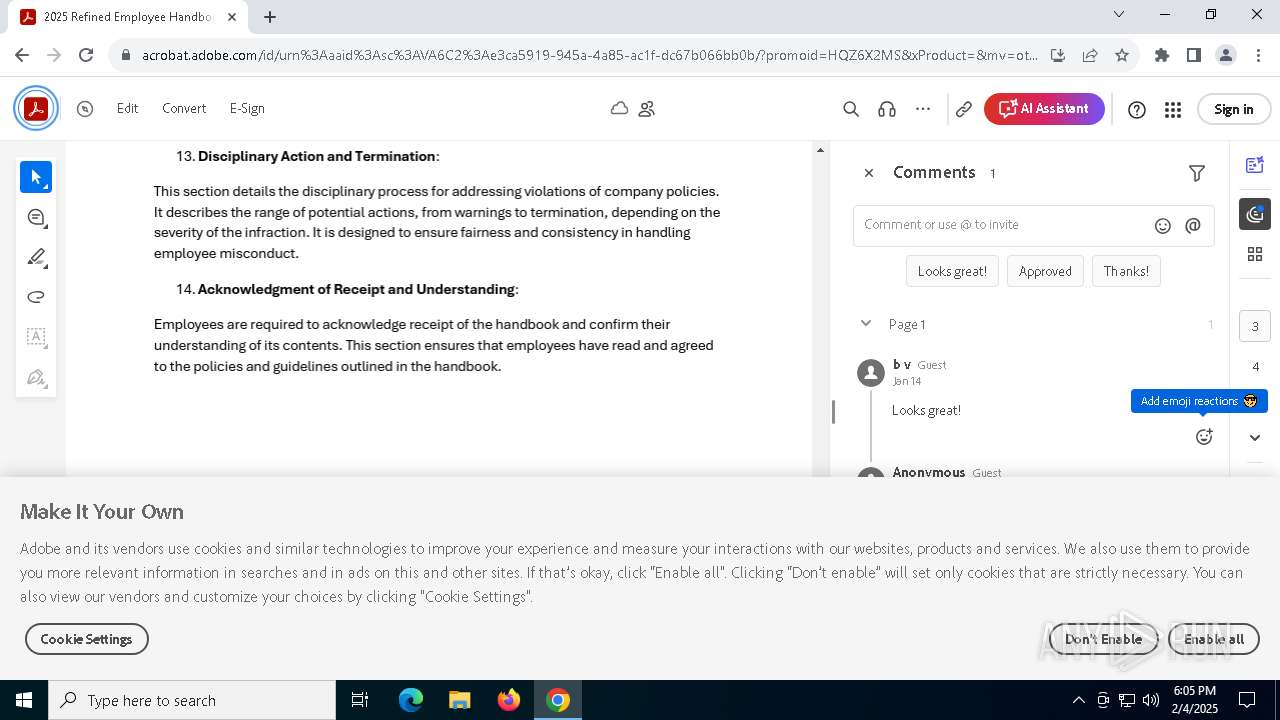Open the E-Sign menu
This screenshot has width=1280, height=720.
coord(247,108)
